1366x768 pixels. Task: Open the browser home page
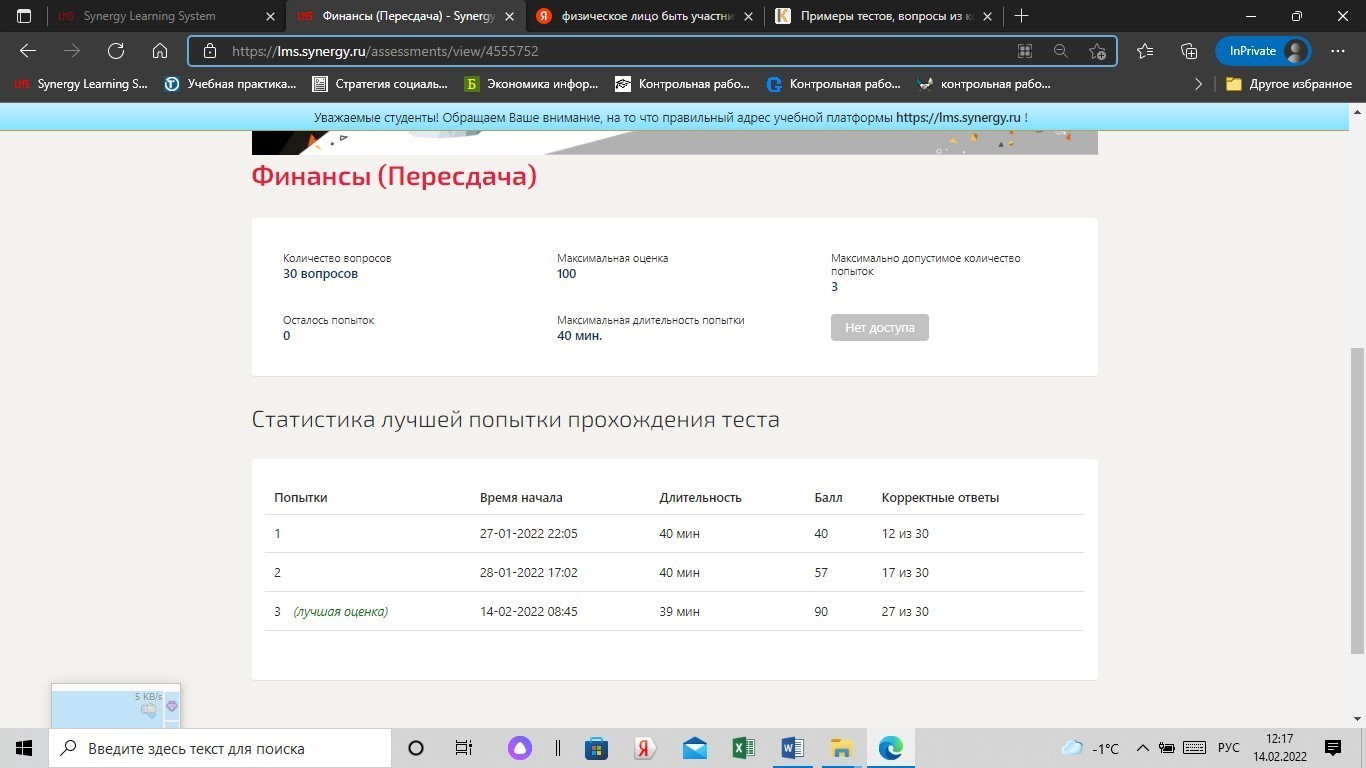click(x=160, y=51)
